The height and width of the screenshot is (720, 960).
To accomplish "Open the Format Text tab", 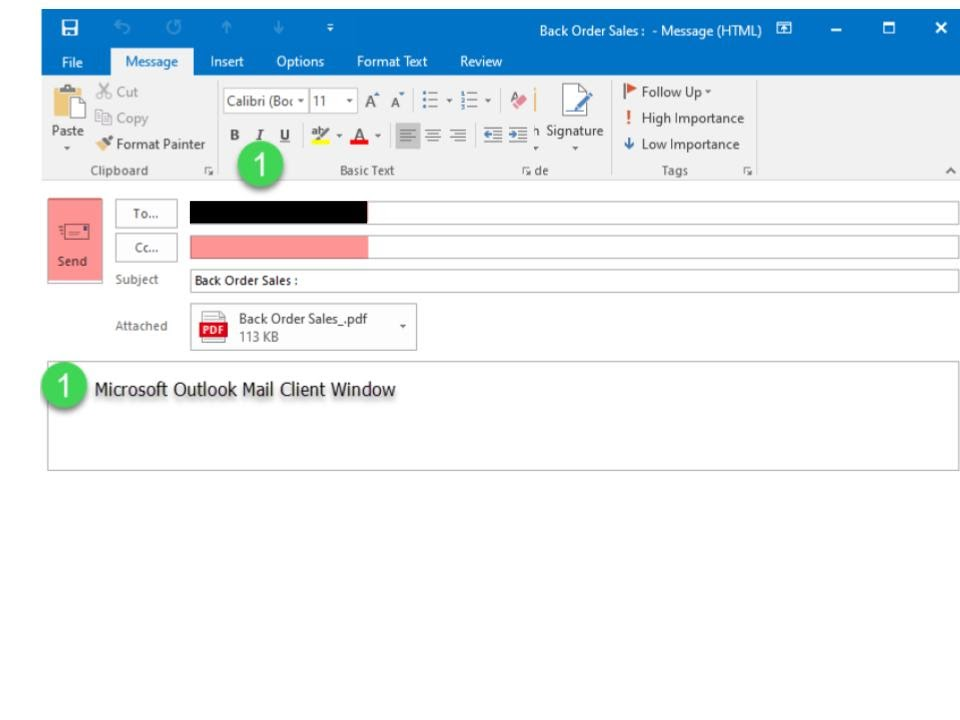I will coord(392,62).
